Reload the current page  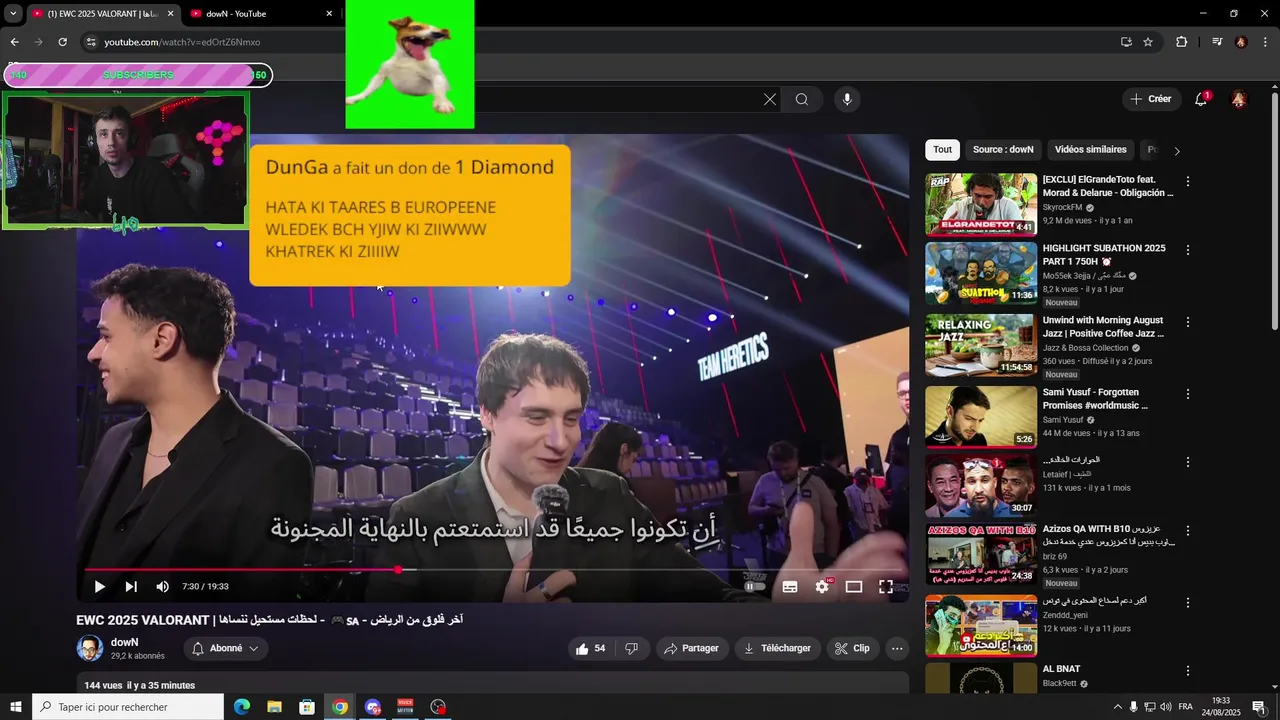62,42
